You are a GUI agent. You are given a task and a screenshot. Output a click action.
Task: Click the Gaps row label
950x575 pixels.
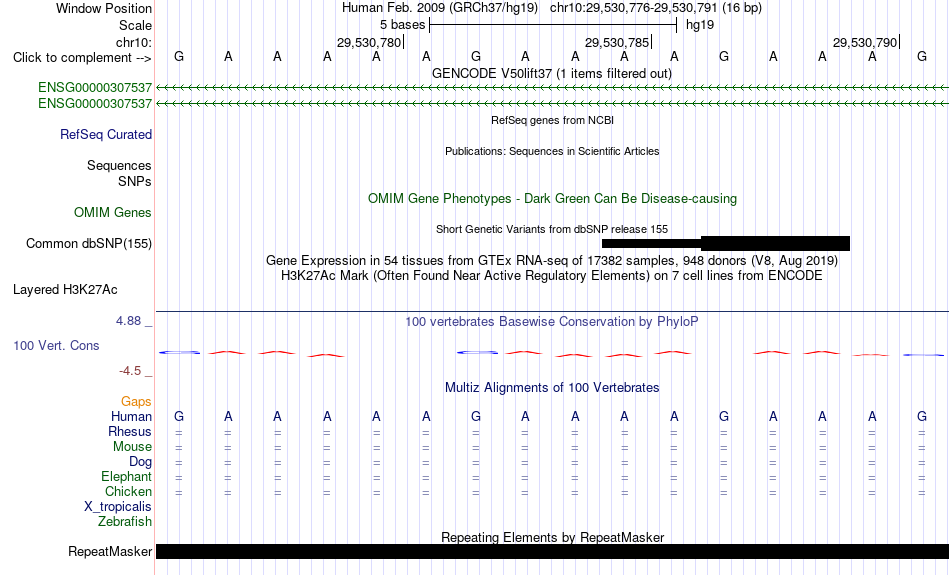(x=136, y=402)
